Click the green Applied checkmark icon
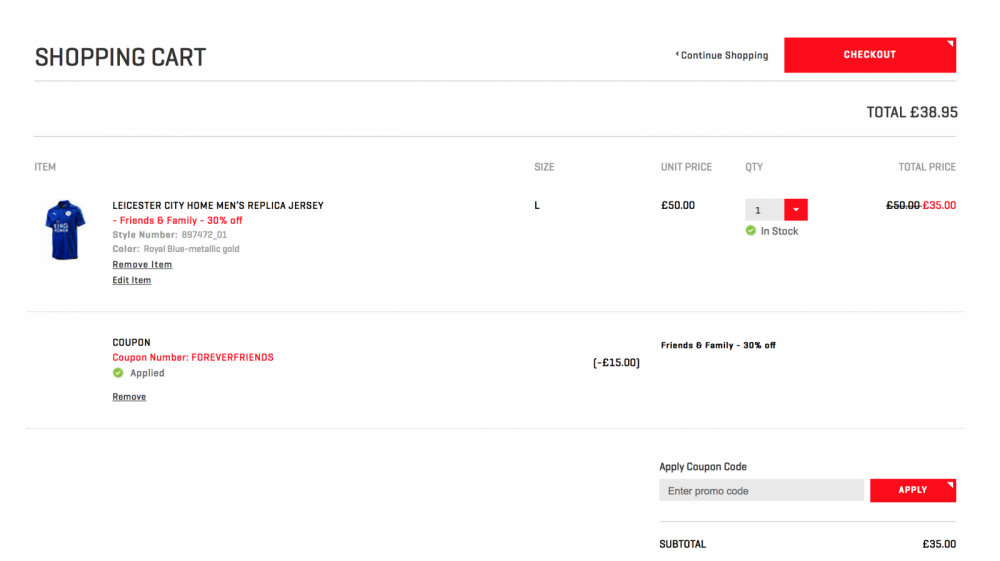The width and height of the screenshot is (1000, 561). coord(118,373)
